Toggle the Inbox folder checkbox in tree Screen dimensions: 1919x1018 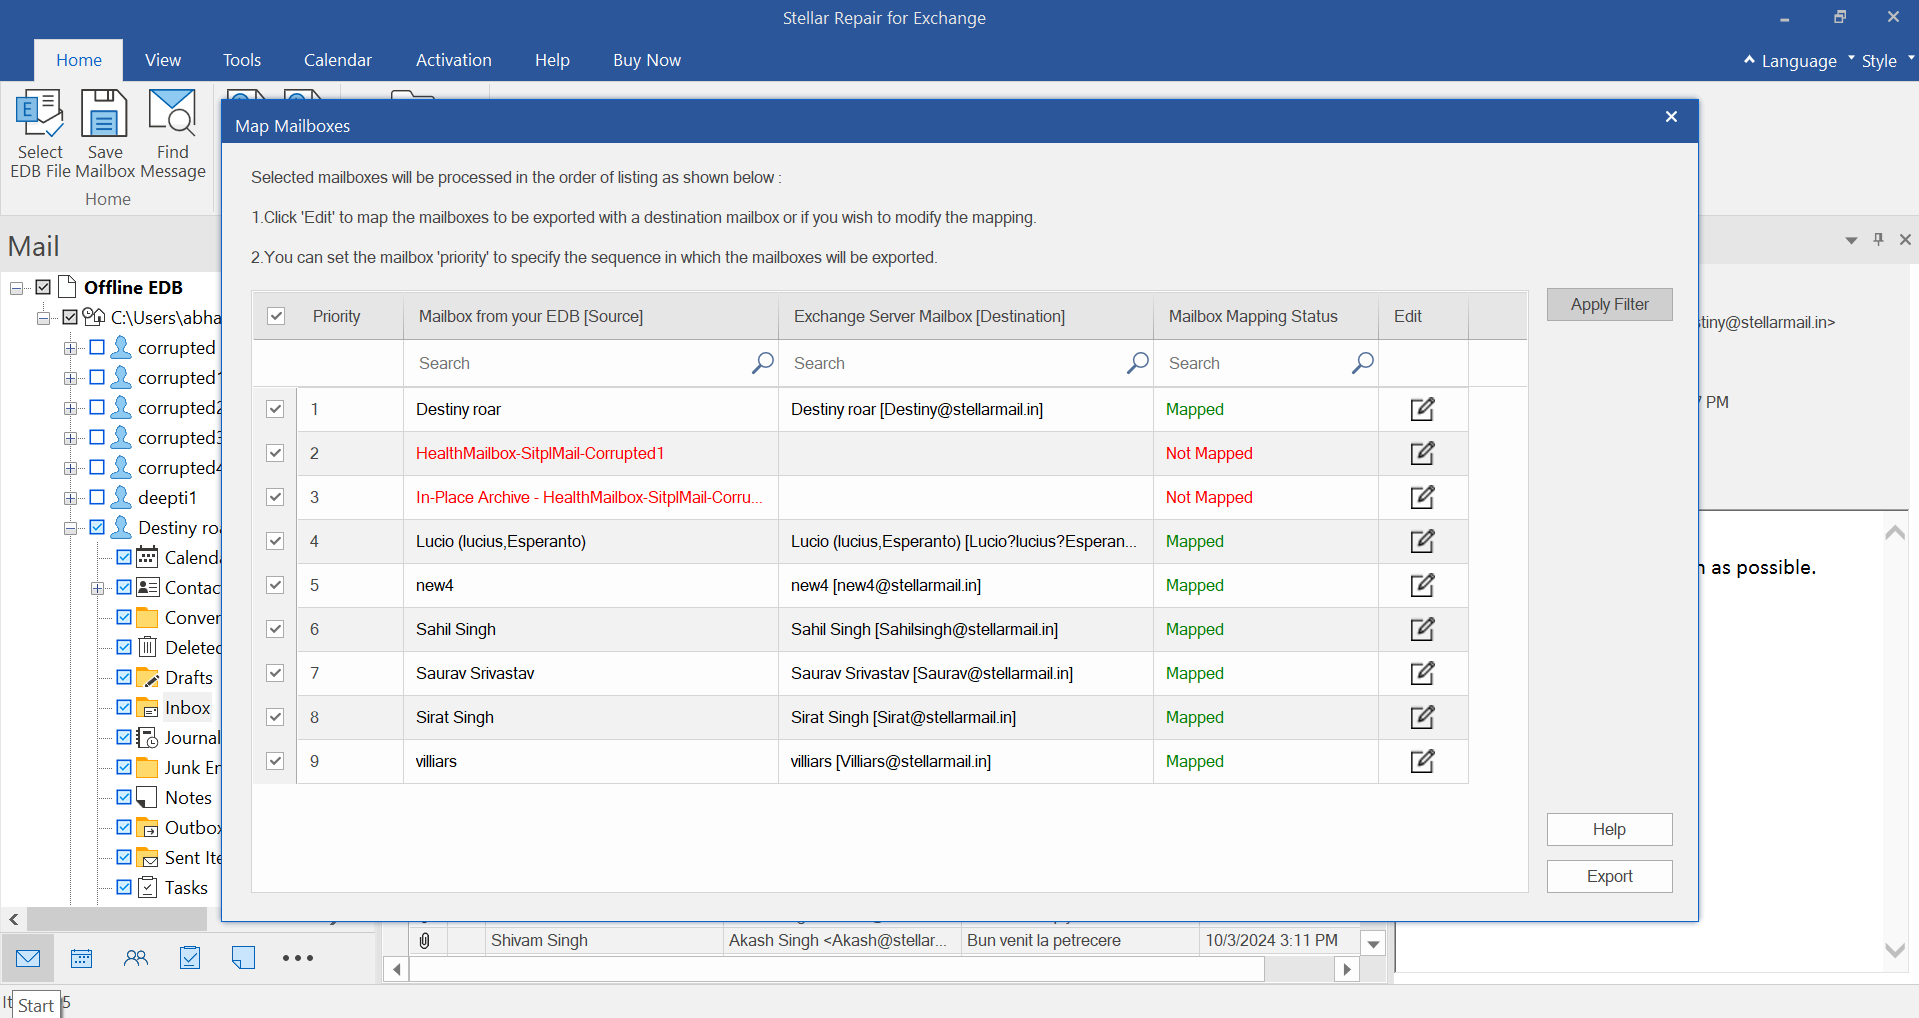pyautogui.click(x=124, y=707)
